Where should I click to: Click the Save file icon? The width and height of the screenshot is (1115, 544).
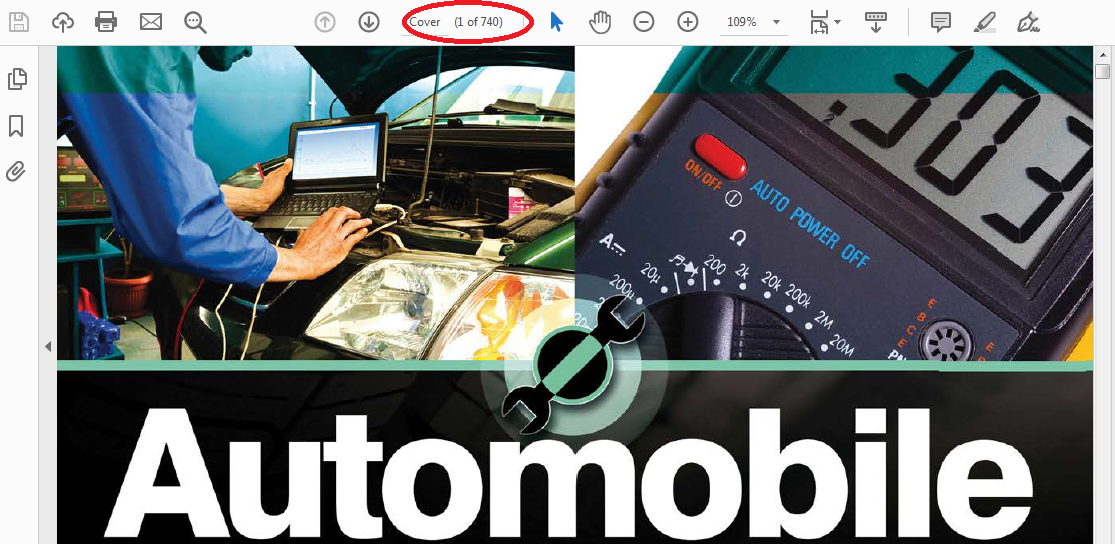(x=18, y=22)
